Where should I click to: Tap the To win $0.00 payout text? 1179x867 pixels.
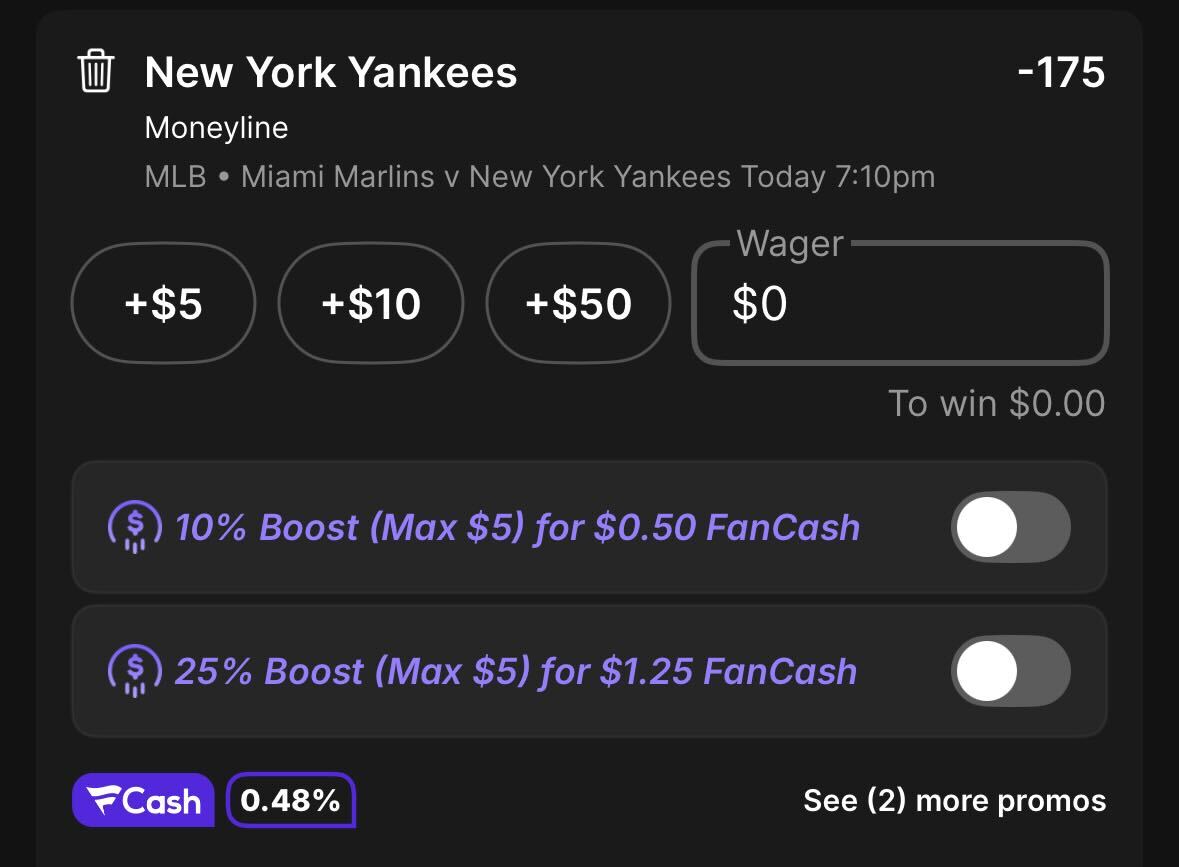996,403
